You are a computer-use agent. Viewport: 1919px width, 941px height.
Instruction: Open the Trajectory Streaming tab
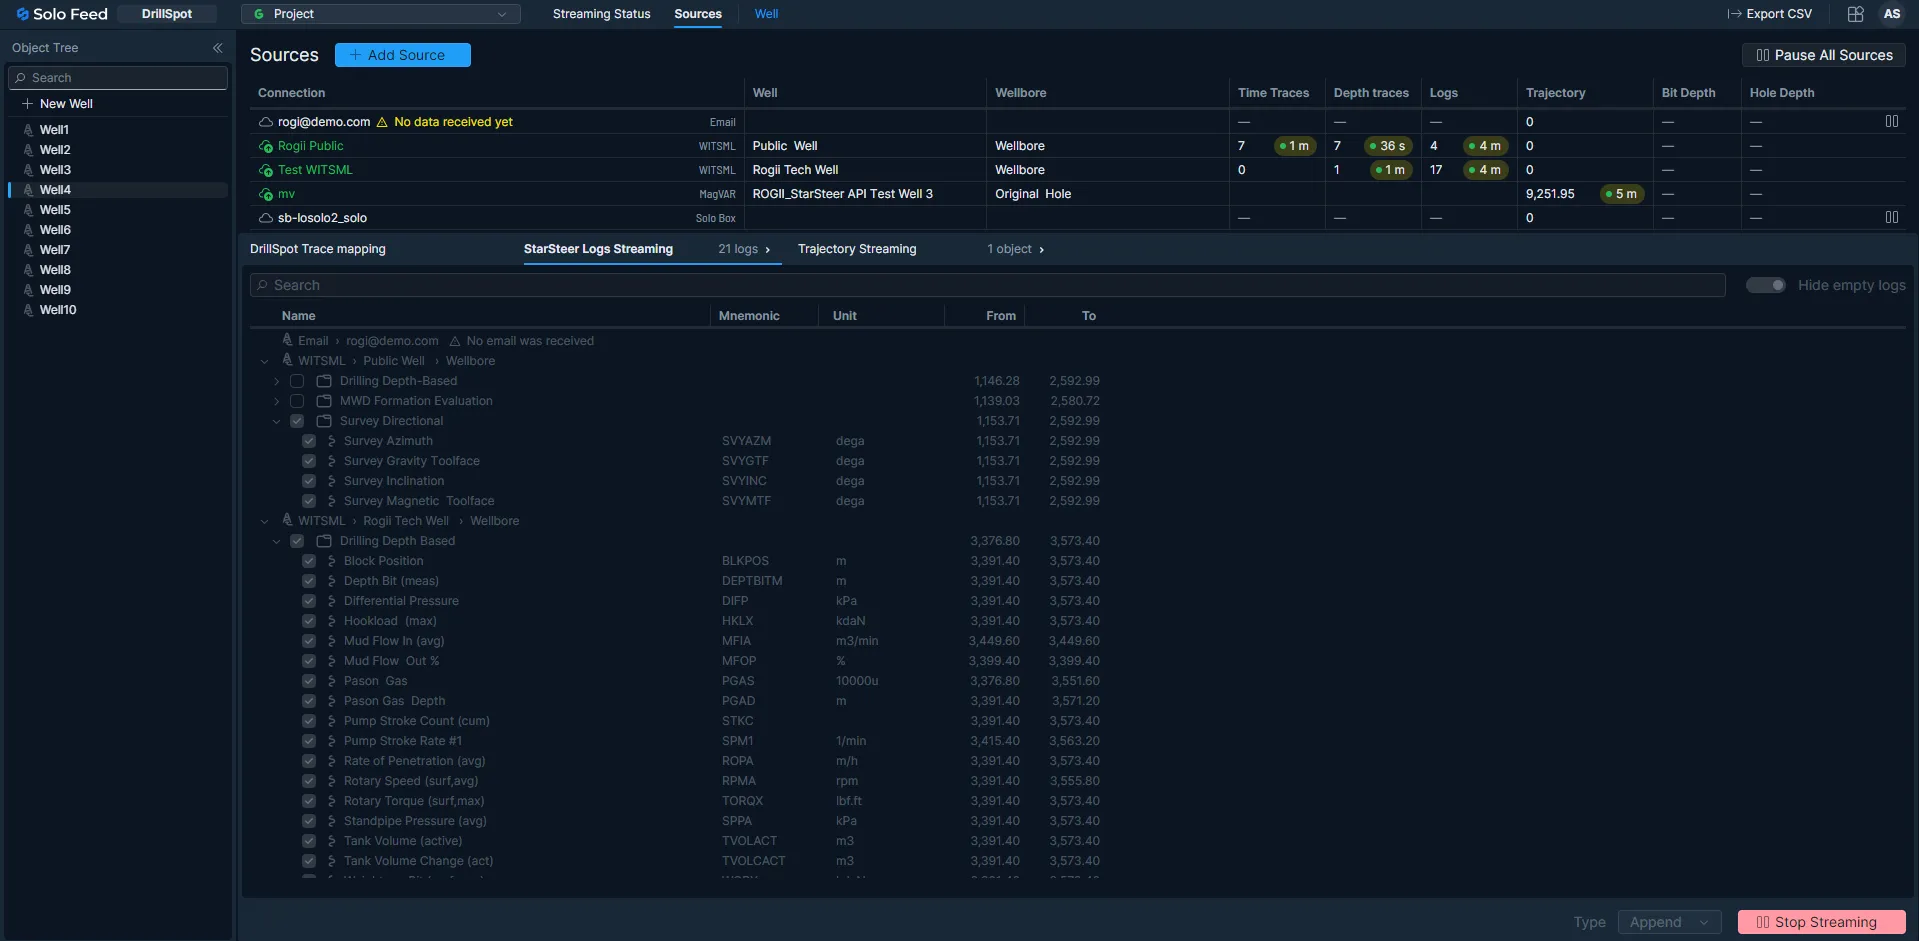click(x=856, y=249)
